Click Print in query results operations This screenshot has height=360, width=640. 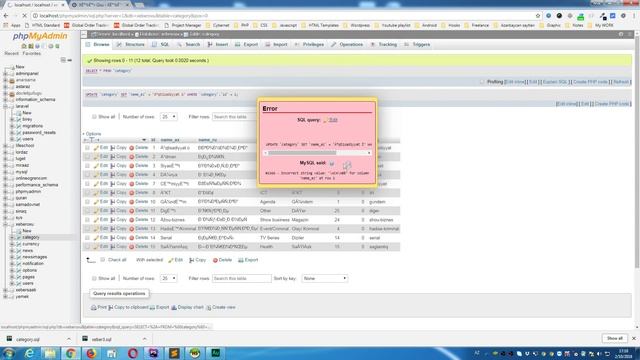point(98,307)
